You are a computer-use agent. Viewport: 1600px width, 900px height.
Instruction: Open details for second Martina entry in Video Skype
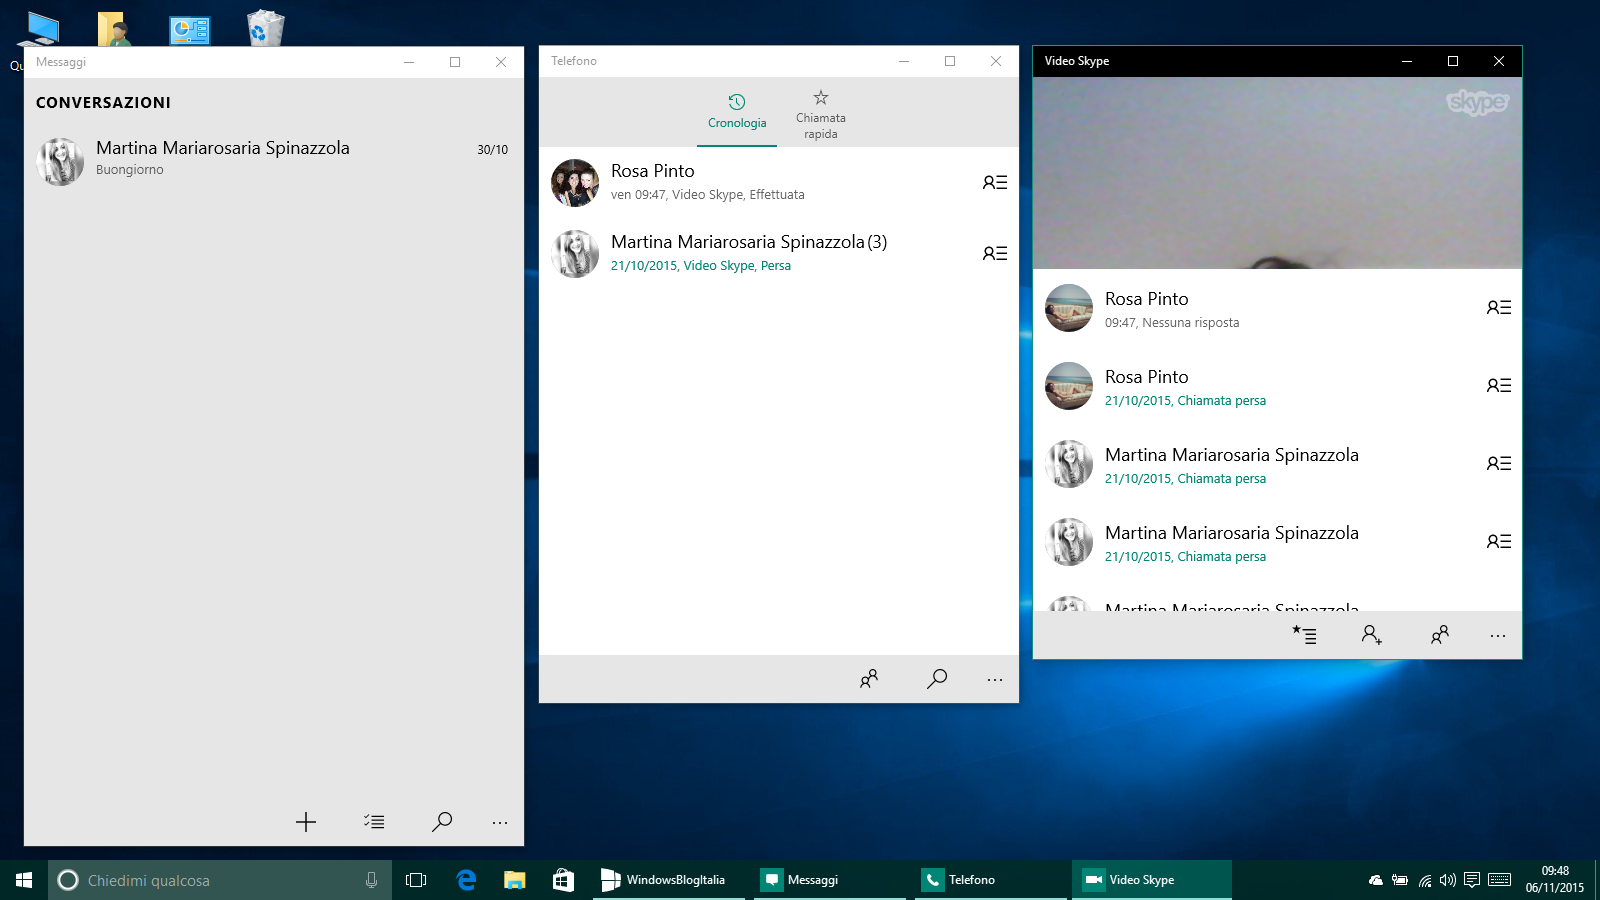pos(1499,542)
